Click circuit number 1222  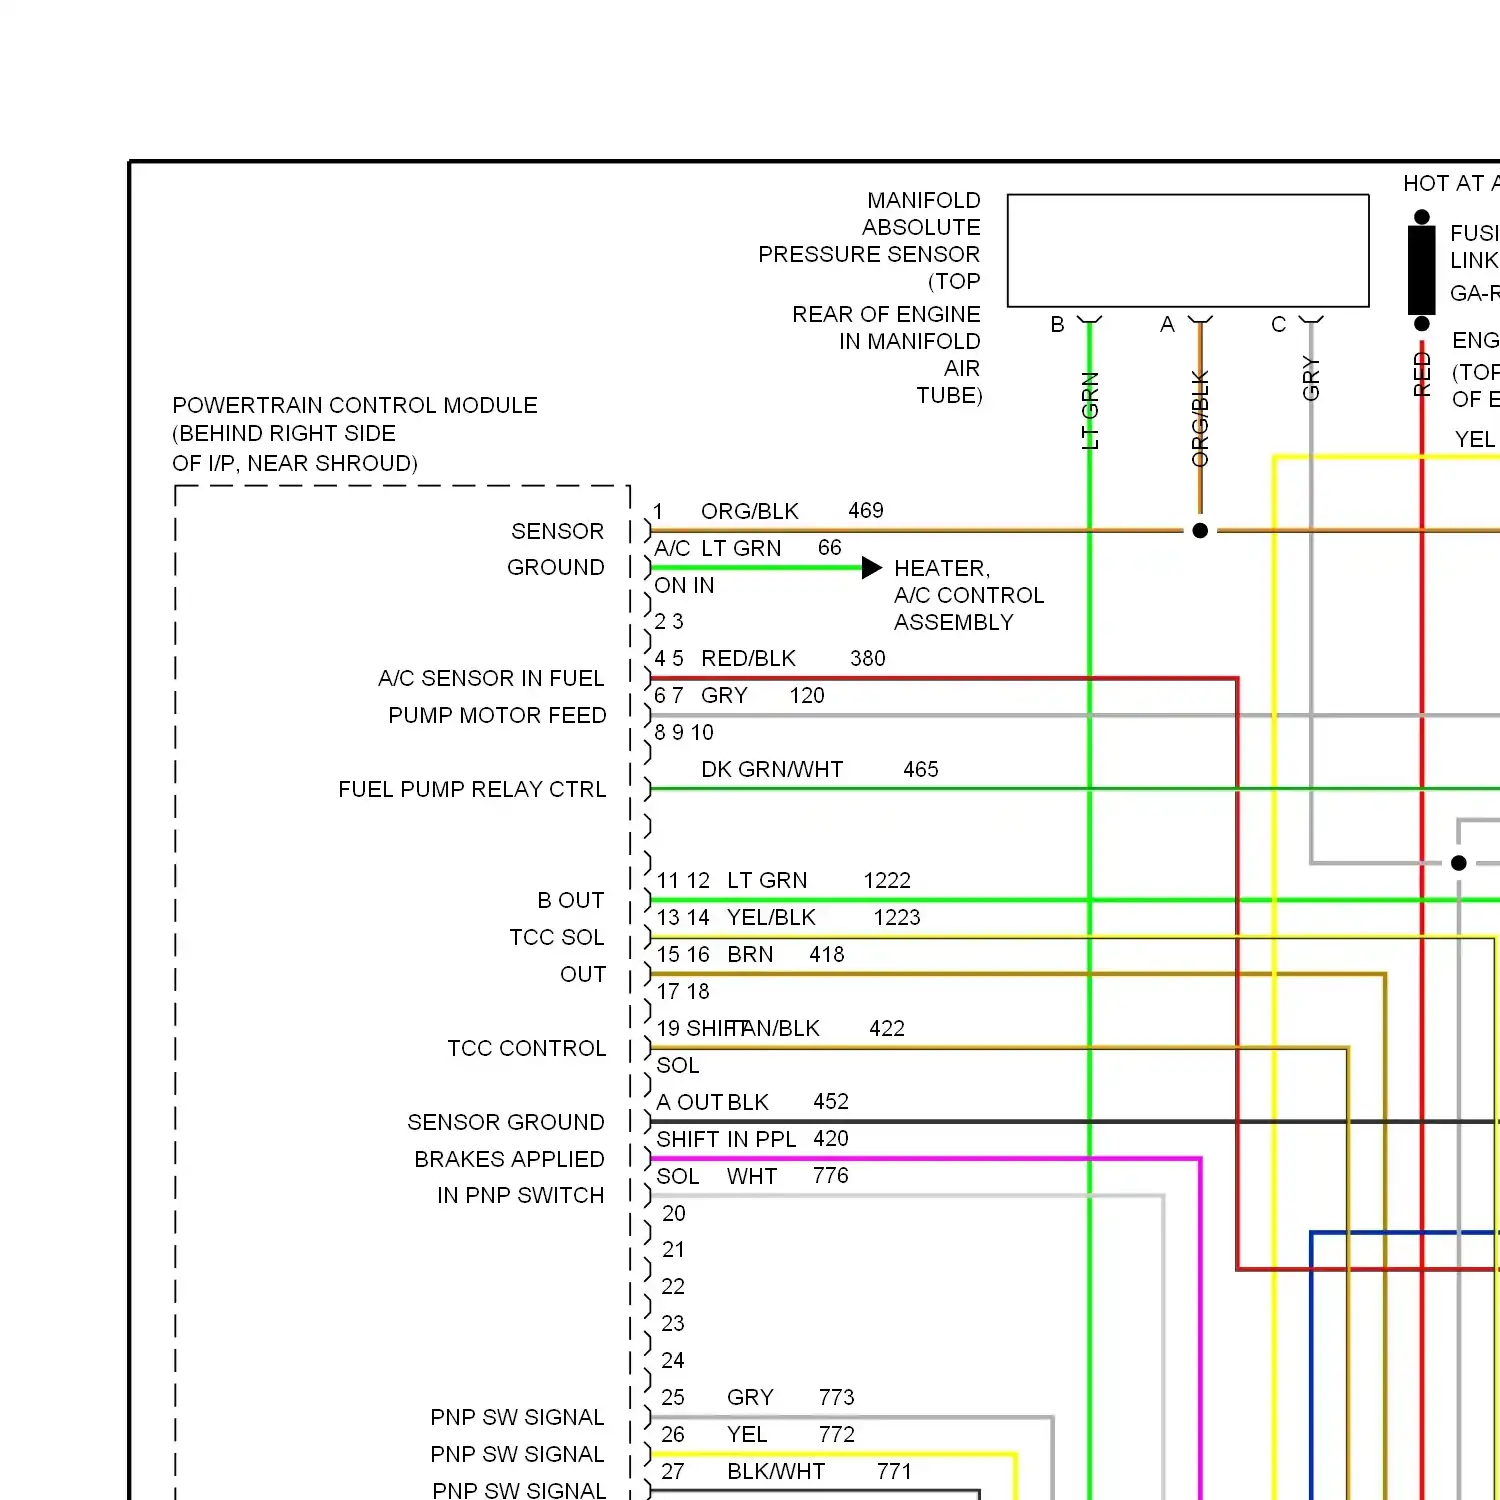tap(887, 880)
